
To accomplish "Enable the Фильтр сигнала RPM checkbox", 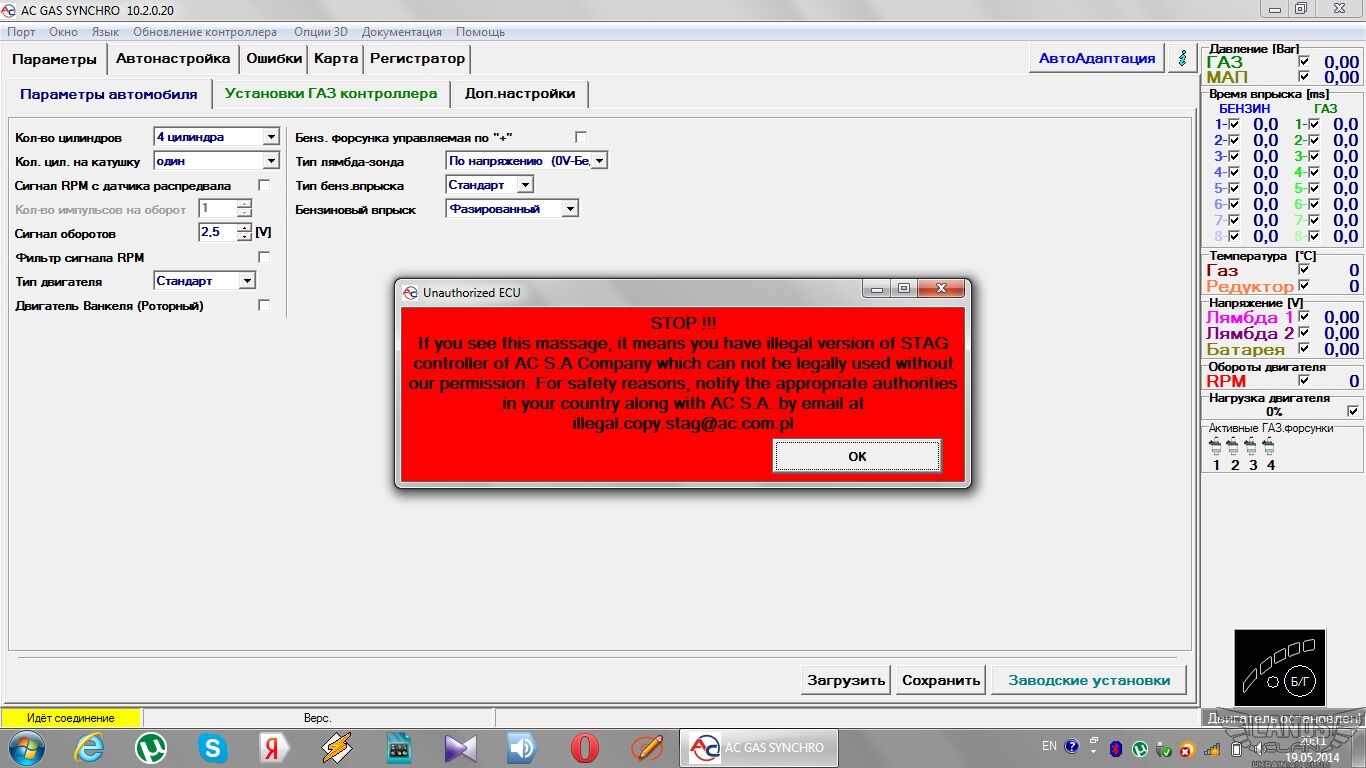I will (x=264, y=257).
